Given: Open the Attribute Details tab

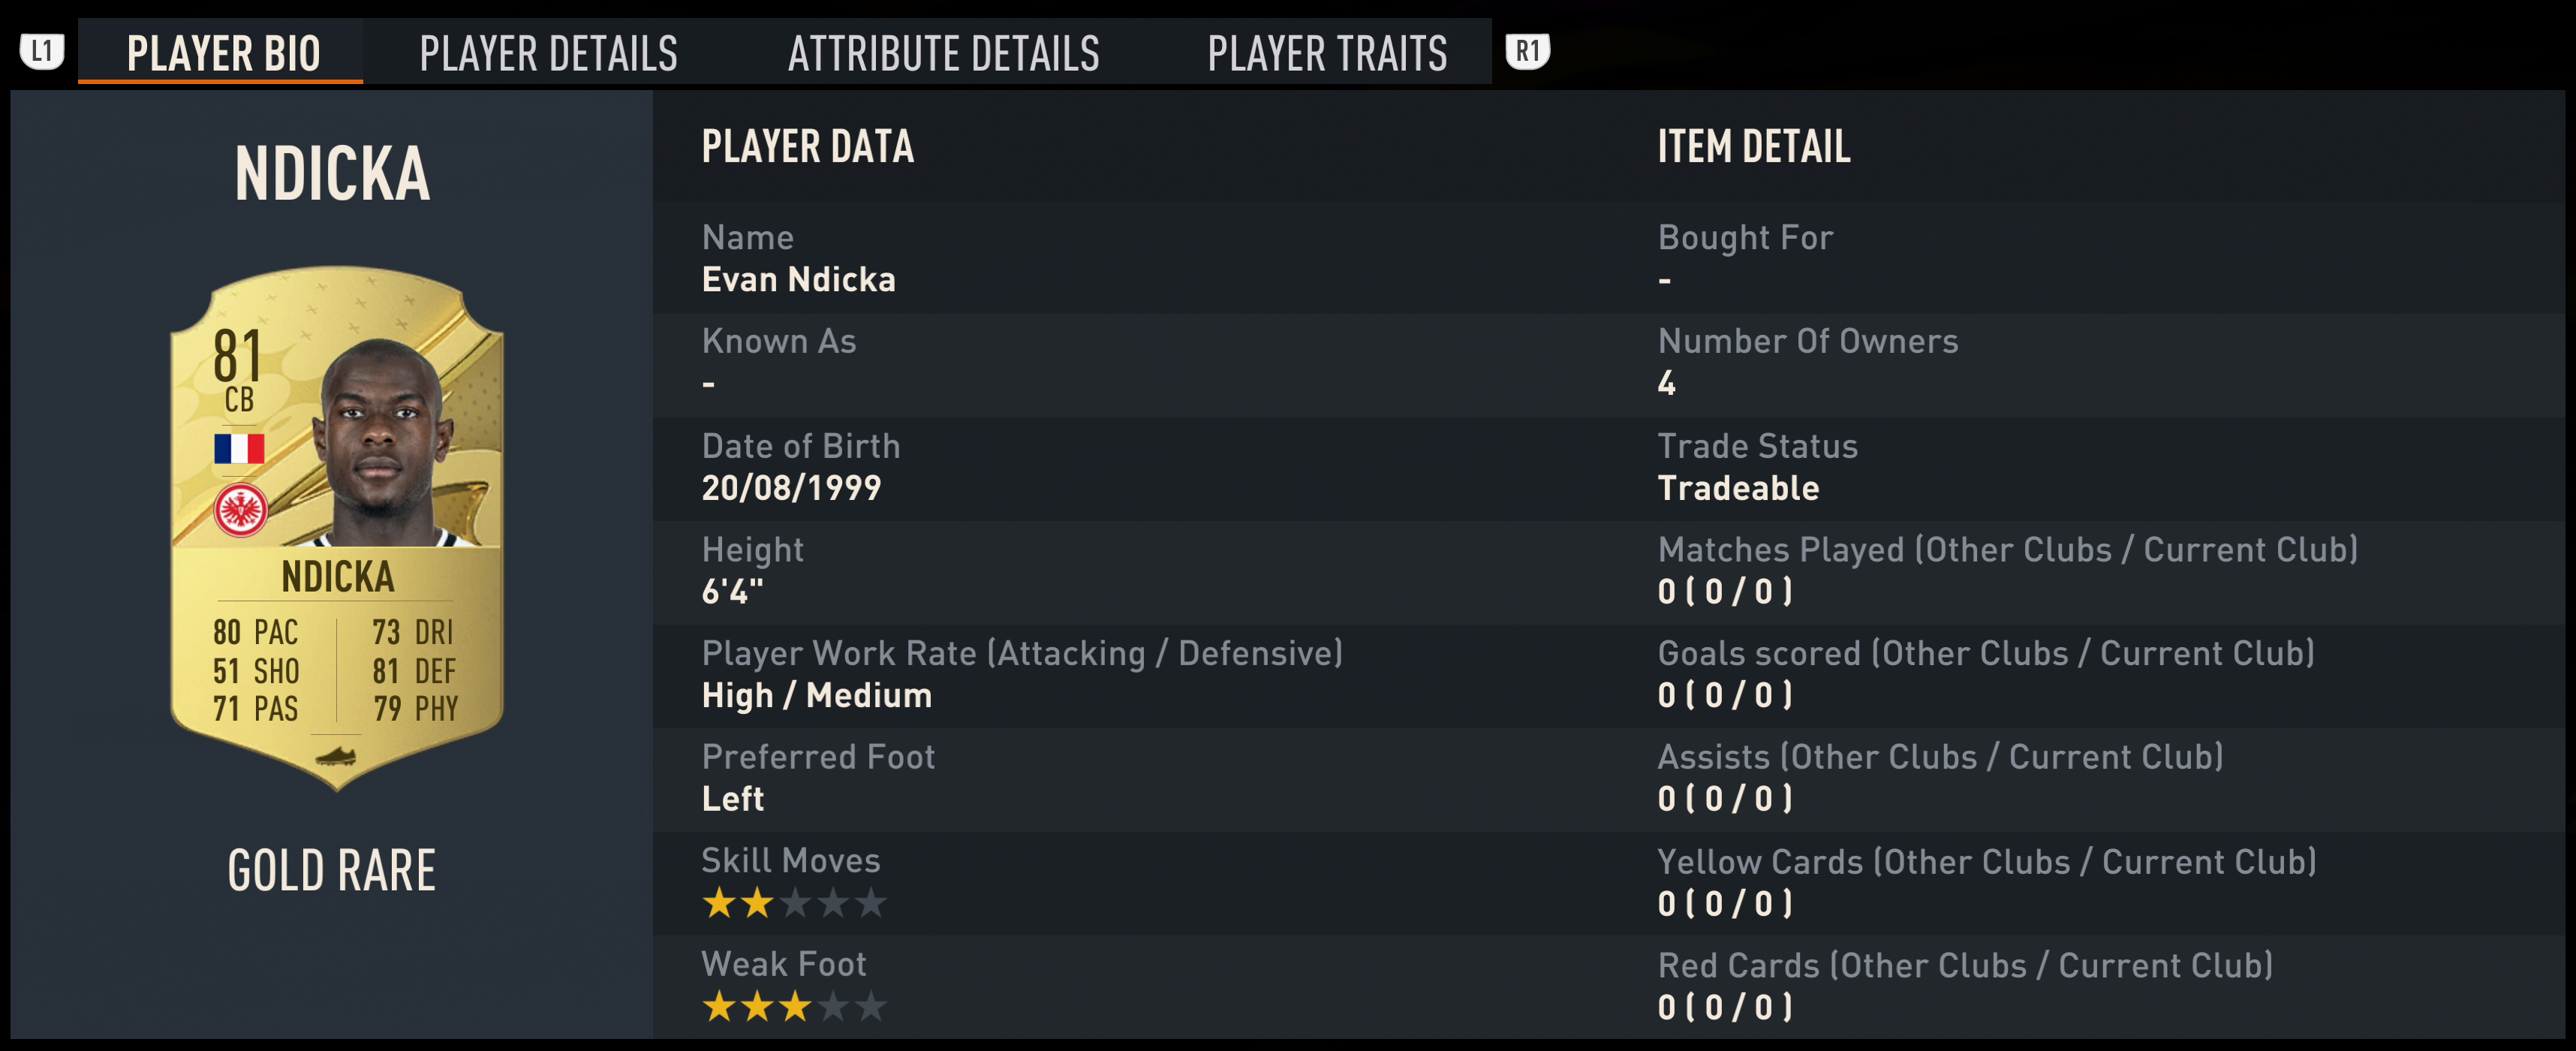Looking at the screenshot, I should 943,53.
